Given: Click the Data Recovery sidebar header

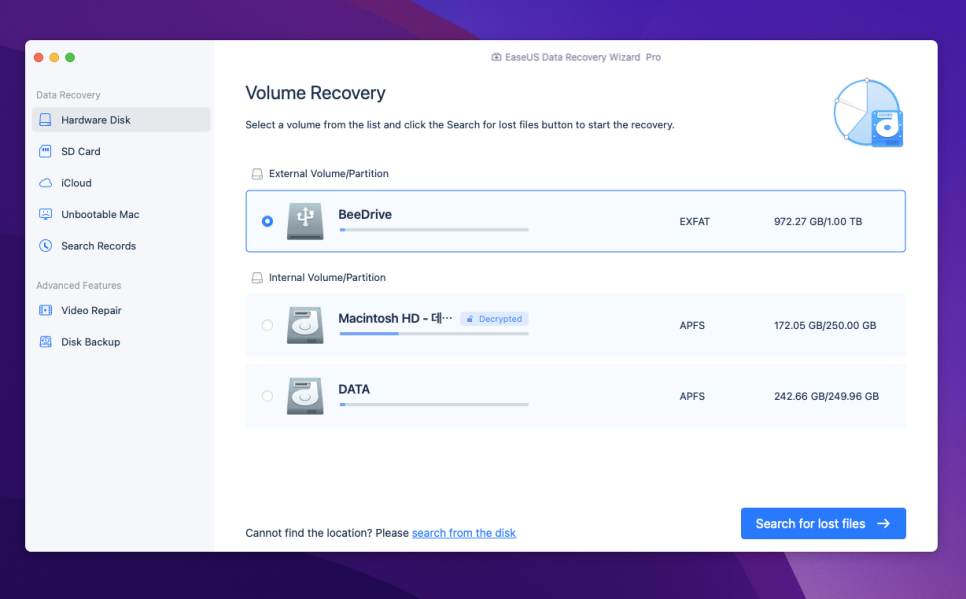Looking at the screenshot, I should (68, 95).
